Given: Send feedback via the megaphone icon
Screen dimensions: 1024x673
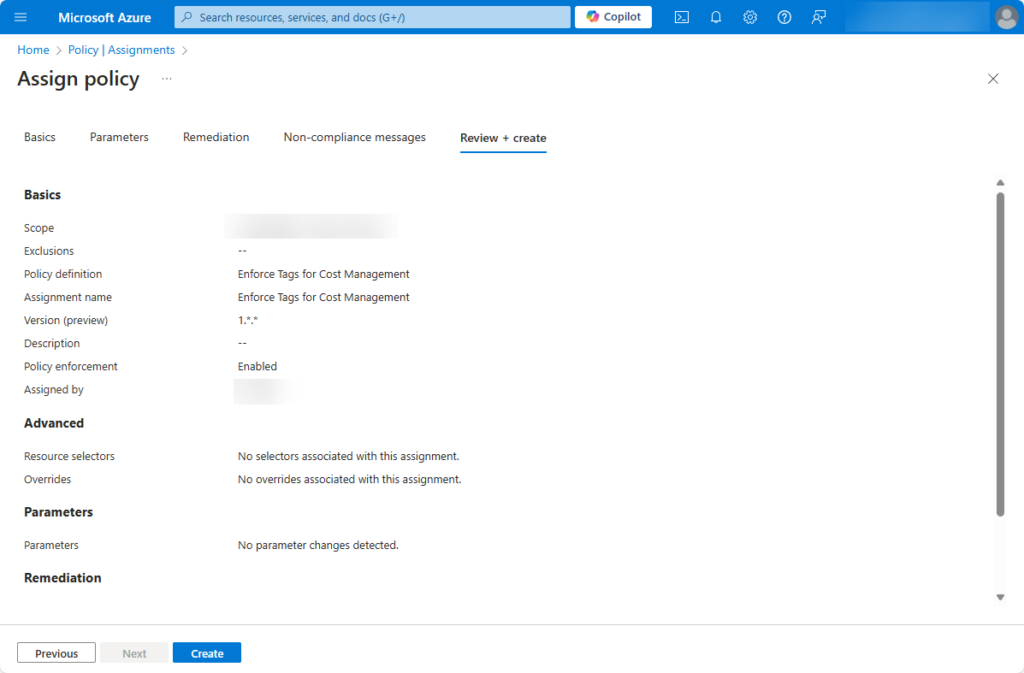Looking at the screenshot, I should [x=817, y=16].
